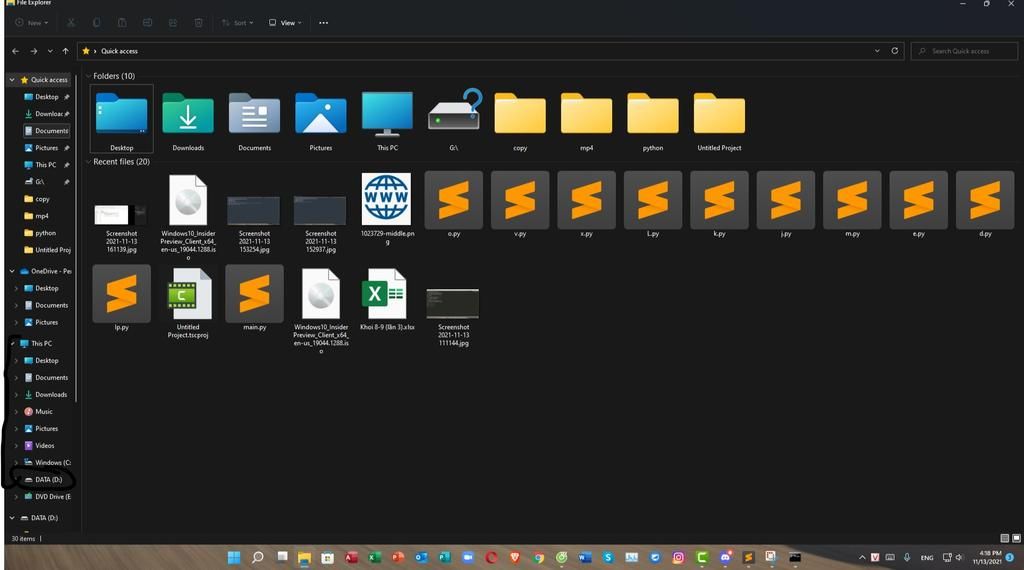The height and width of the screenshot is (570, 1024).
Task: Select Screenshot 2021-11-13 161139.jpg thumbnail
Action: (121, 215)
